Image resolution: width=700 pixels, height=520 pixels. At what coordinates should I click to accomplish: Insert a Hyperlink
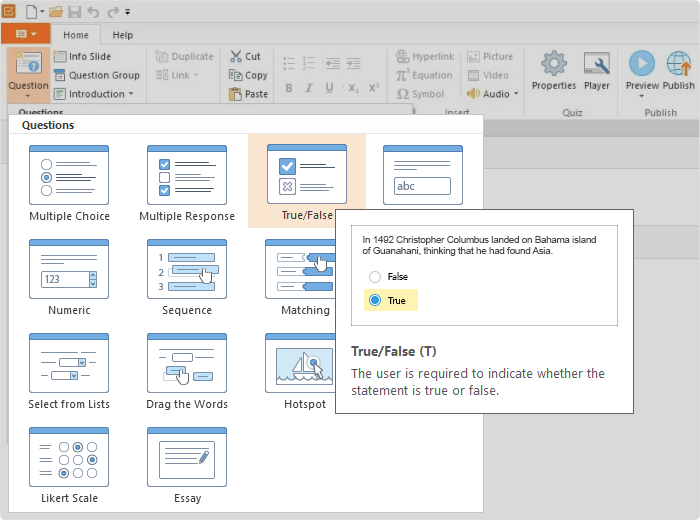425,56
